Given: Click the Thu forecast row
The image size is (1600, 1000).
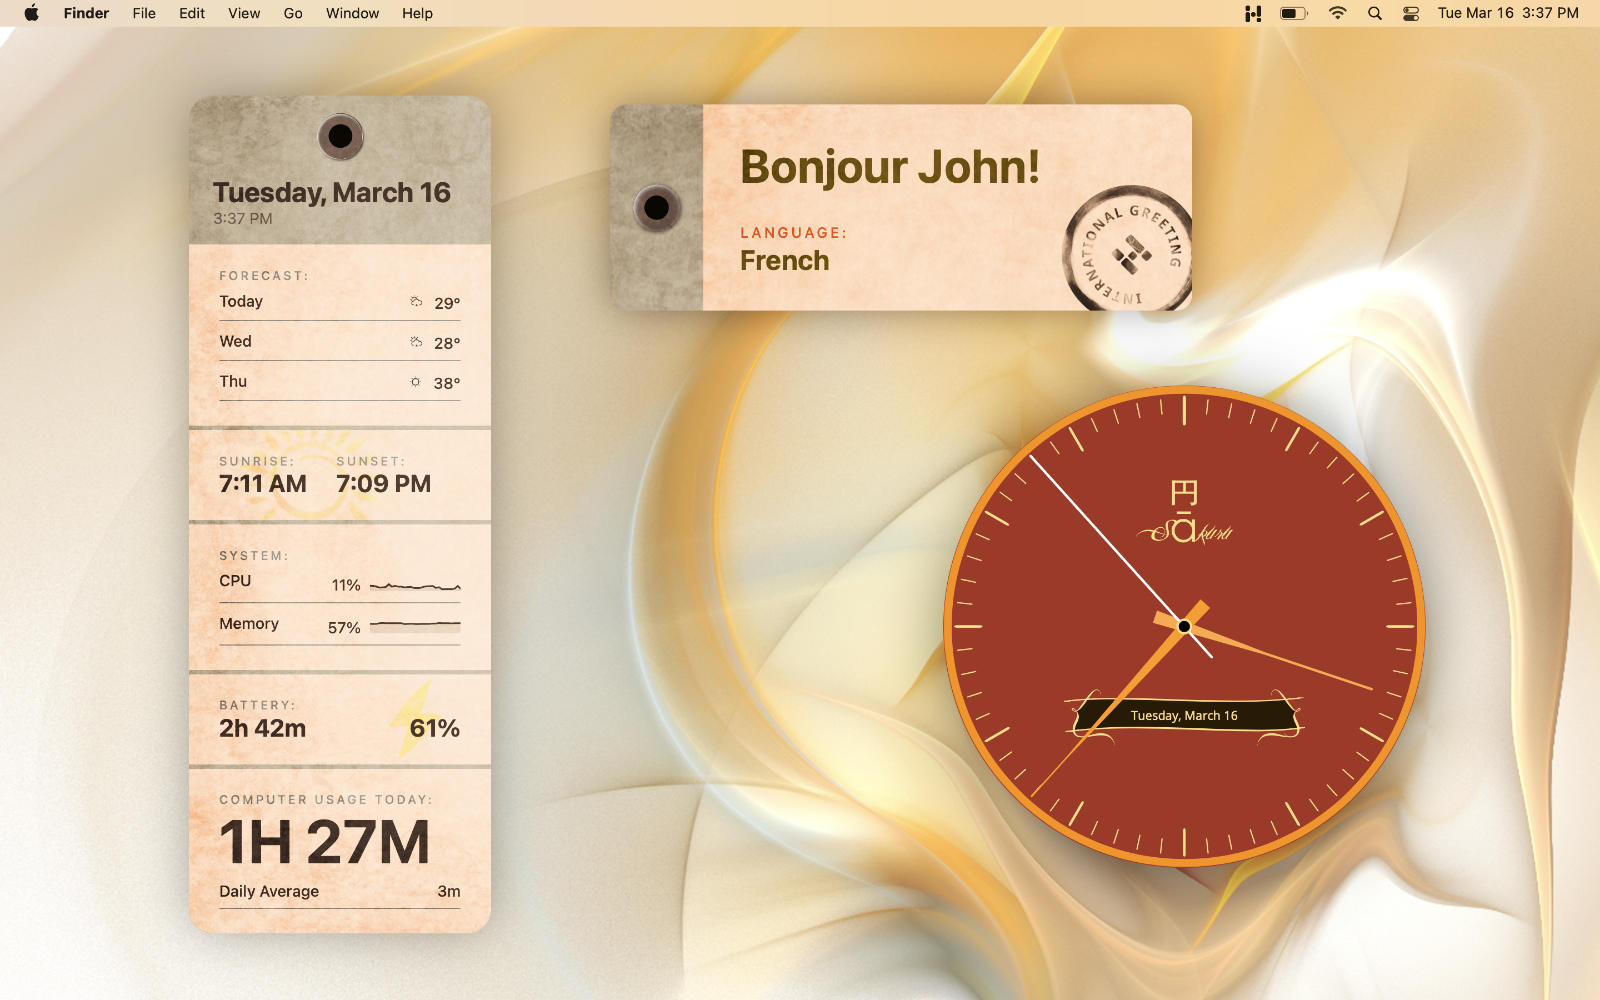Looking at the screenshot, I should tap(340, 382).
